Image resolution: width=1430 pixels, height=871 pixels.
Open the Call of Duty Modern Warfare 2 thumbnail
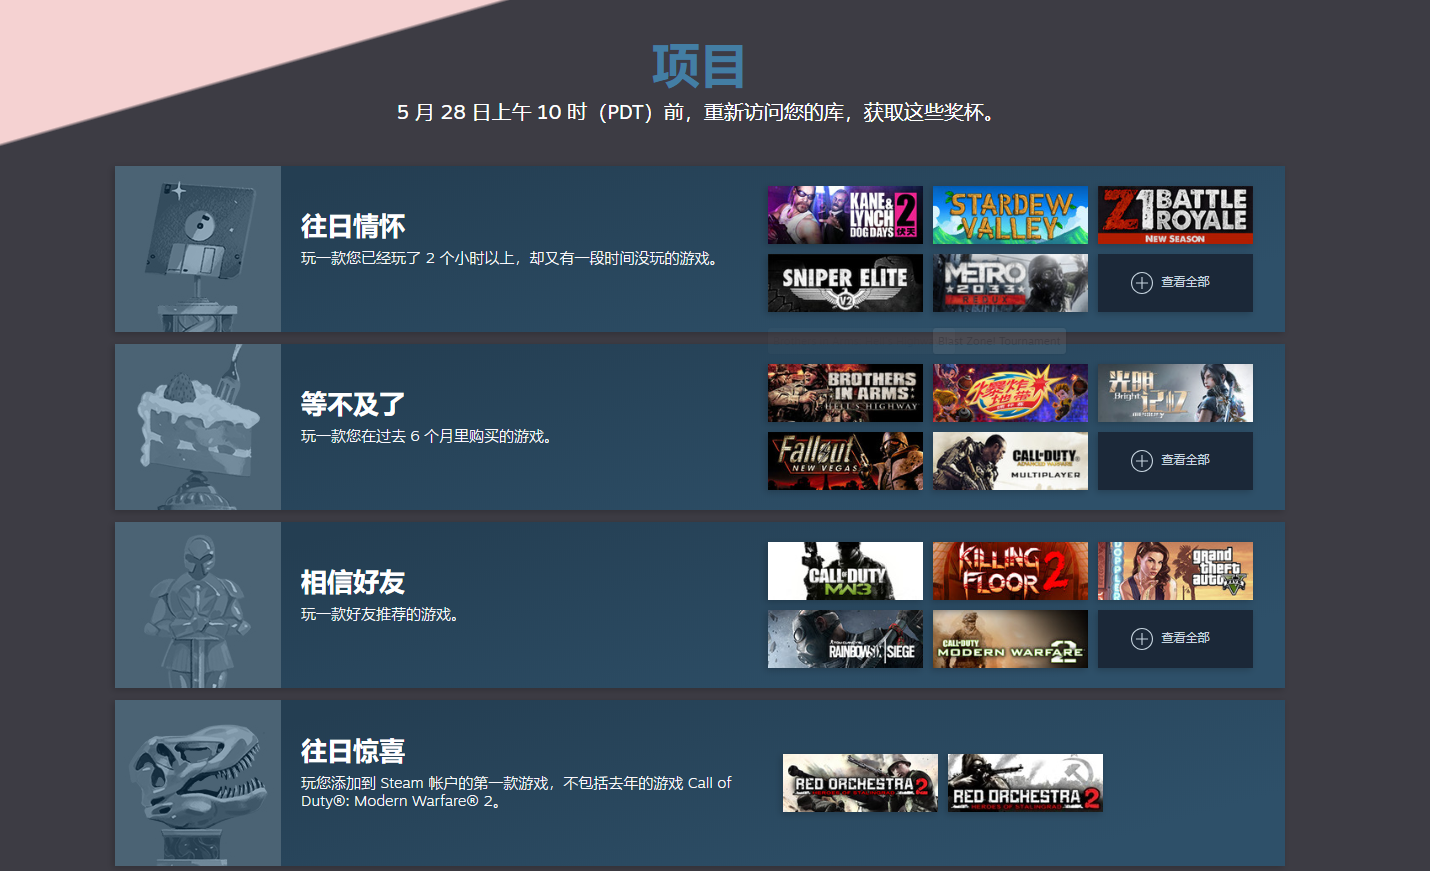tap(1010, 639)
